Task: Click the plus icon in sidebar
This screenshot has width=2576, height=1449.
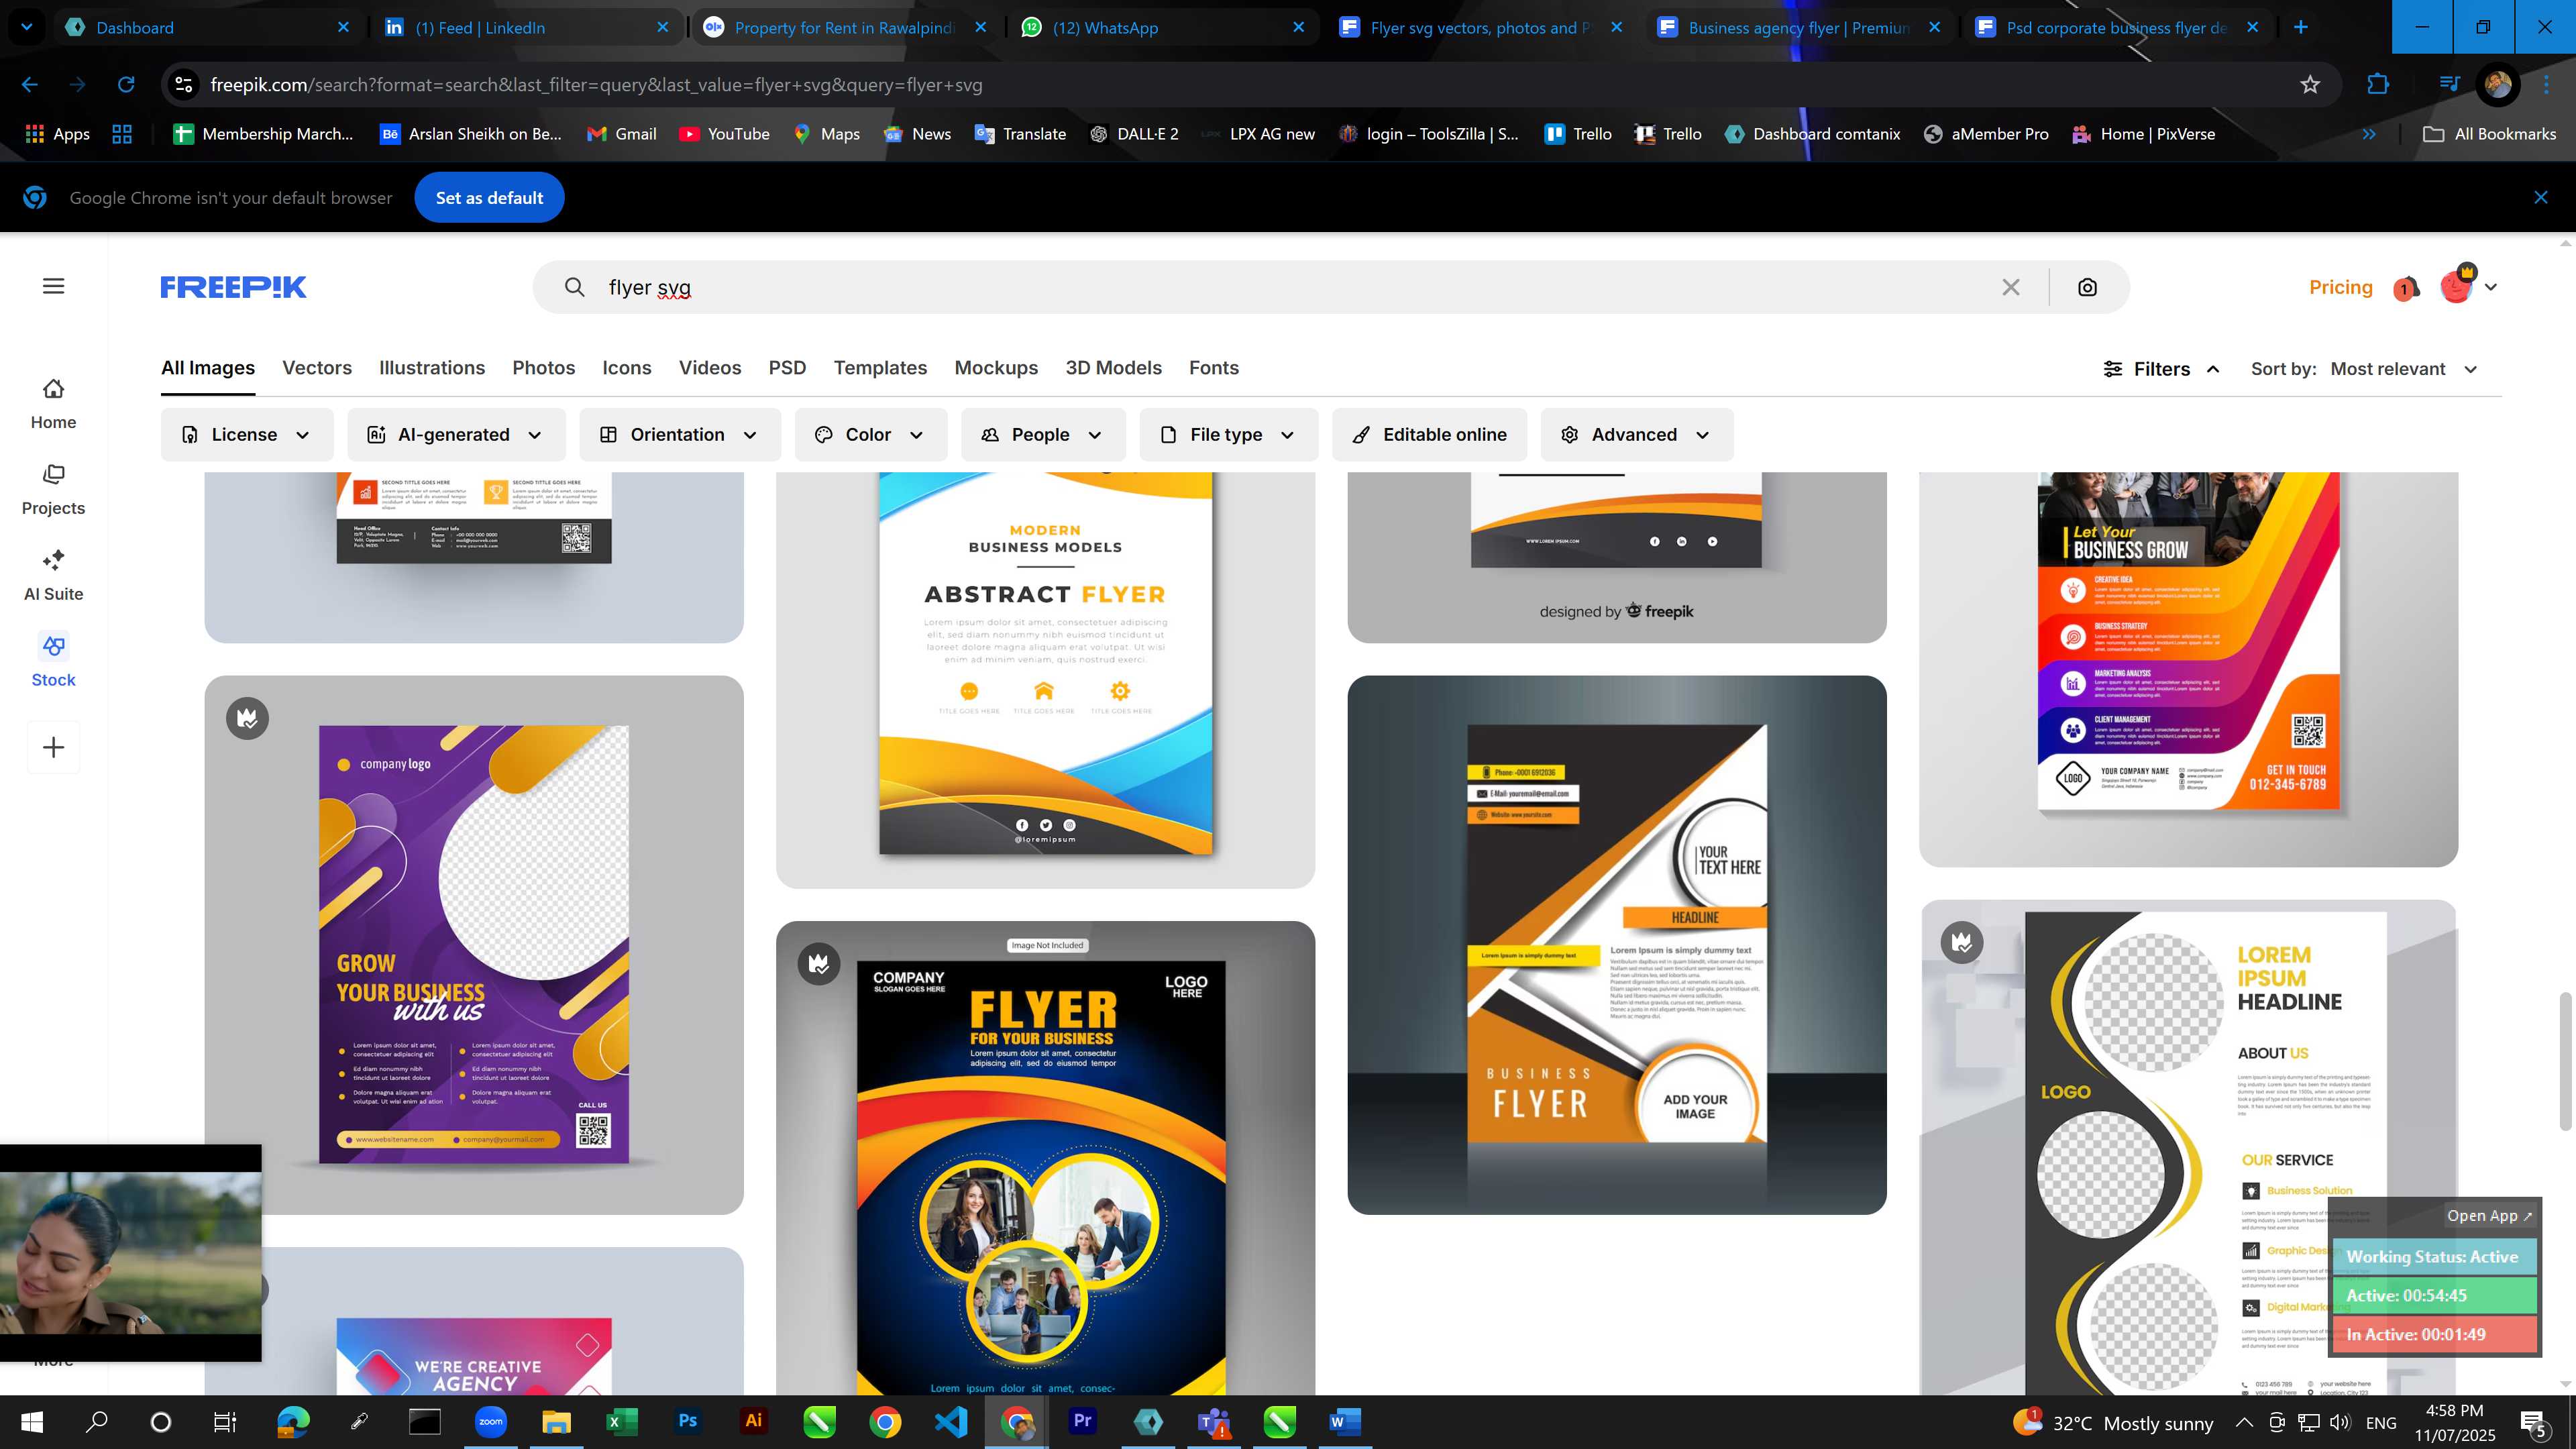Action: [x=54, y=747]
